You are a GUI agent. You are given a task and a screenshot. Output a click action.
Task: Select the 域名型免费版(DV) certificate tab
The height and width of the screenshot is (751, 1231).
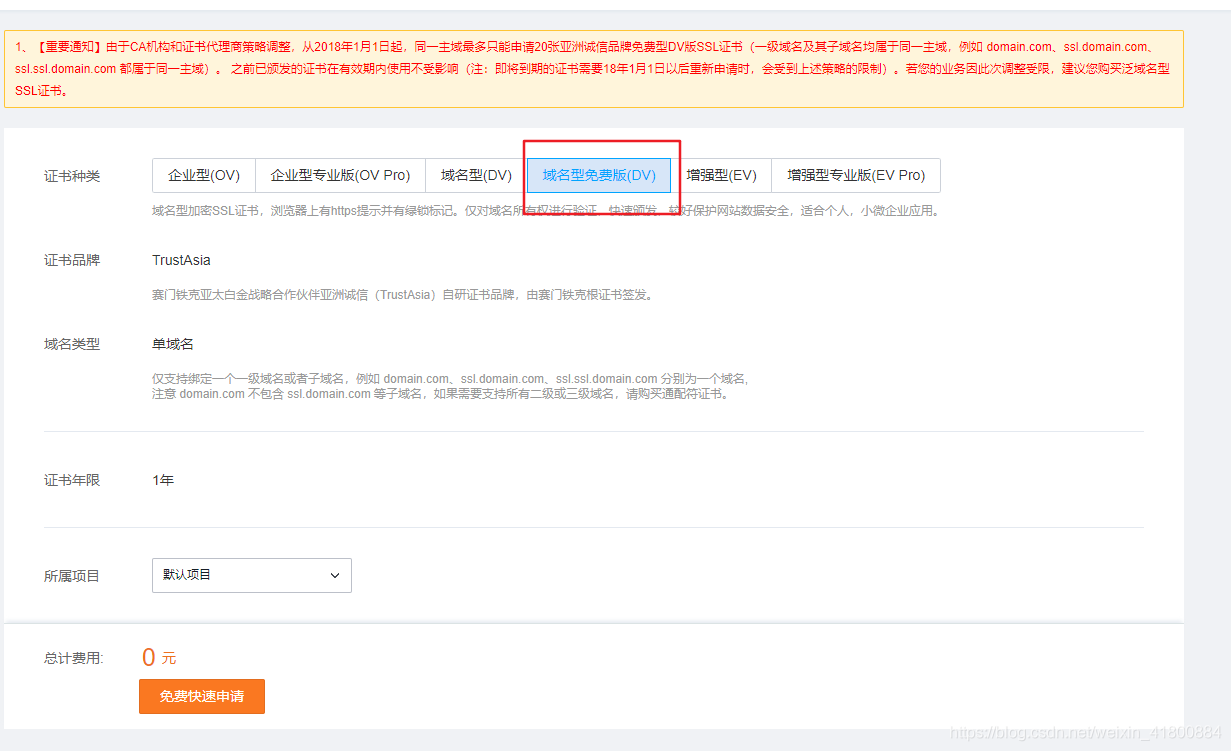(598, 175)
